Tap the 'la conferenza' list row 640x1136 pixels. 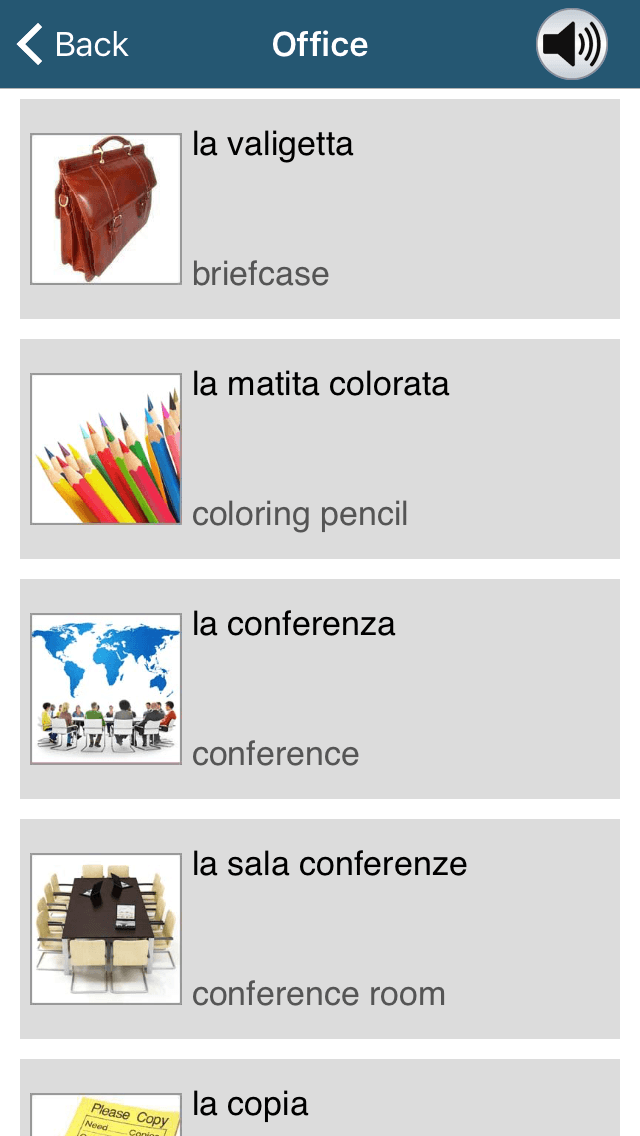pyautogui.click(x=320, y=688)
